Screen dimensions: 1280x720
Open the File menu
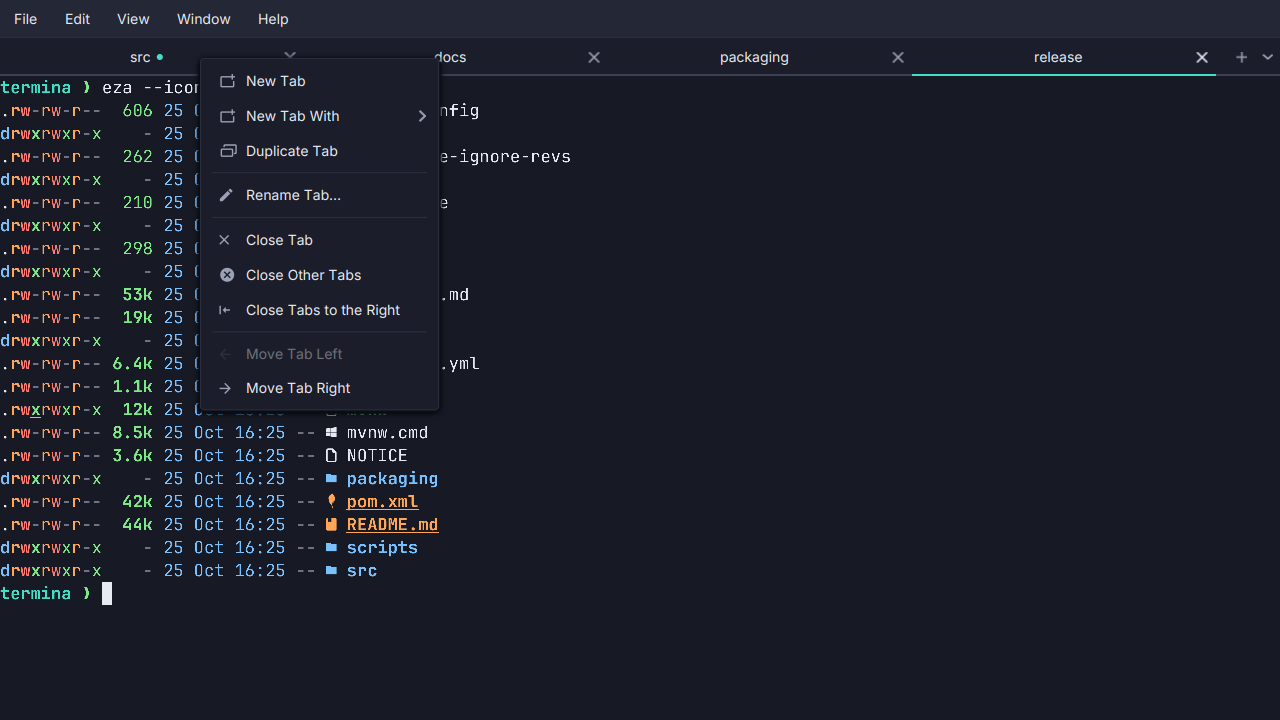coord(26,19)
